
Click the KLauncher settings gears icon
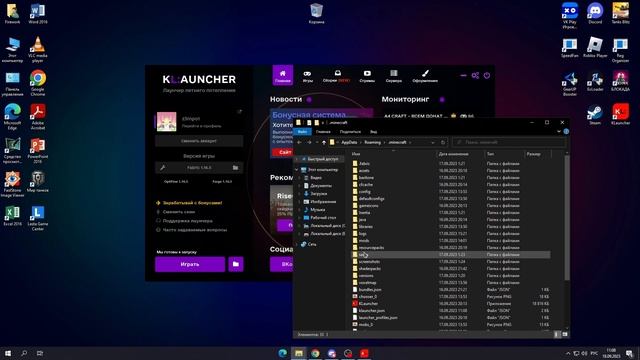pos(475,76)
